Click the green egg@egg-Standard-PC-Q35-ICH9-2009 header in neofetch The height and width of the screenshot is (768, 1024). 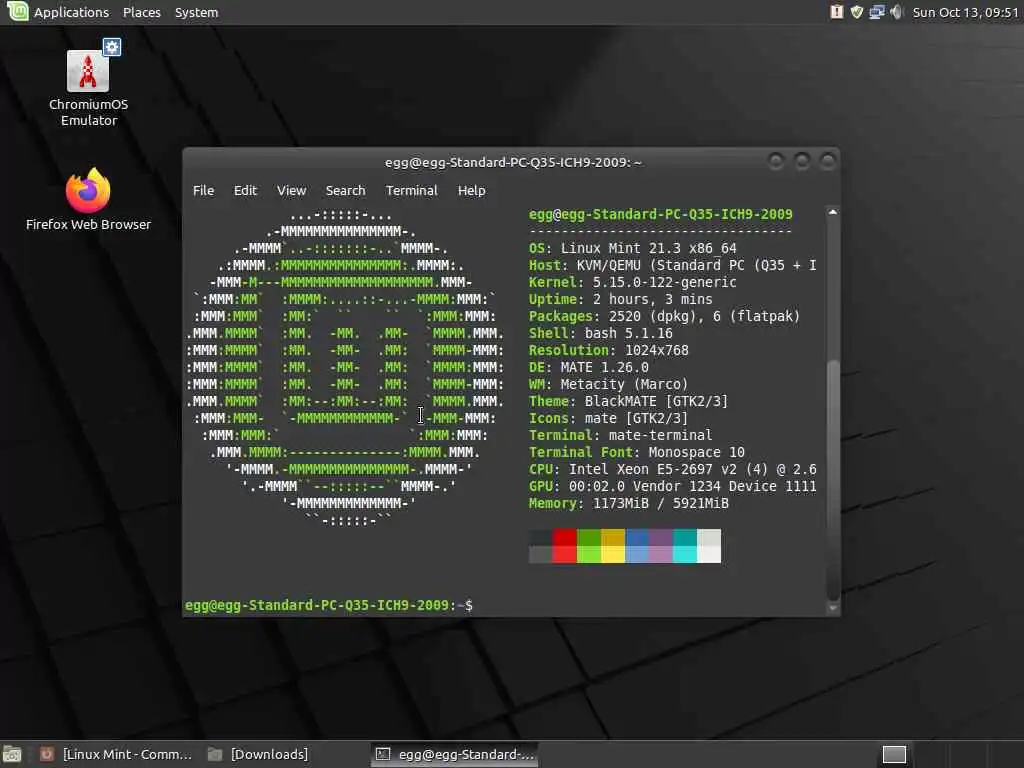coord(660,214)
